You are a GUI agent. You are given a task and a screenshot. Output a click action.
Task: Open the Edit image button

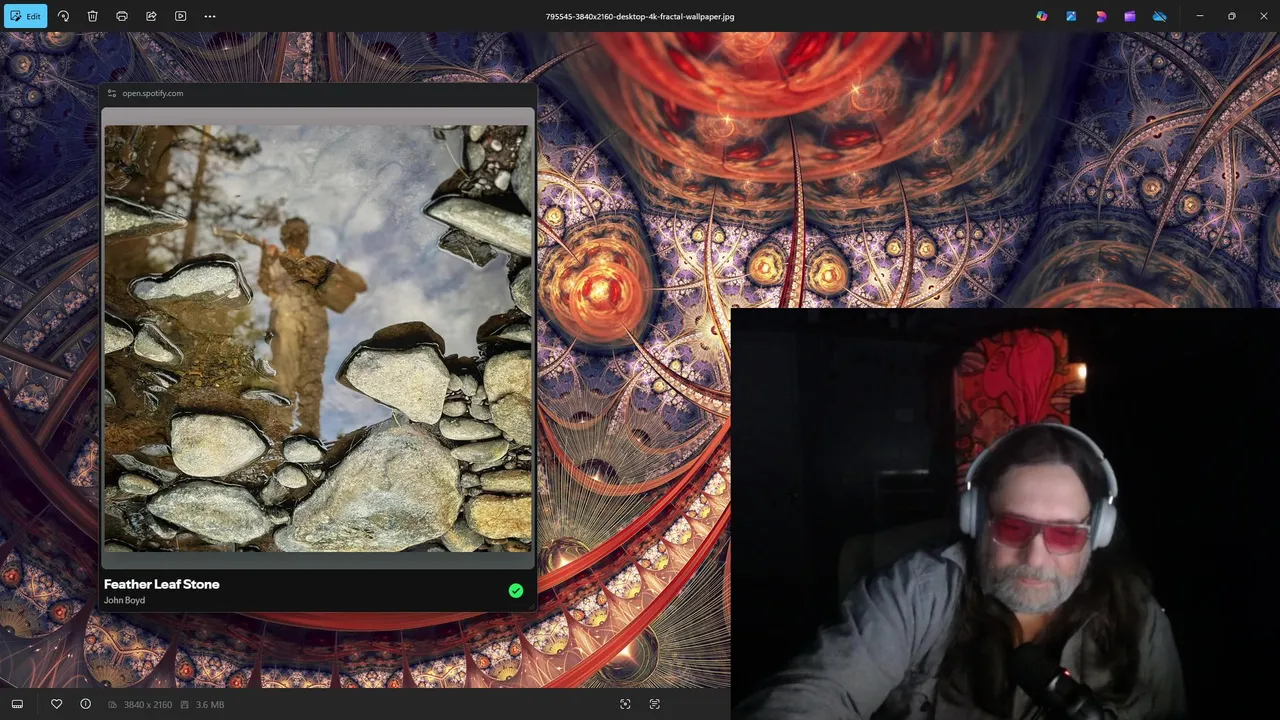coord(26,16)
